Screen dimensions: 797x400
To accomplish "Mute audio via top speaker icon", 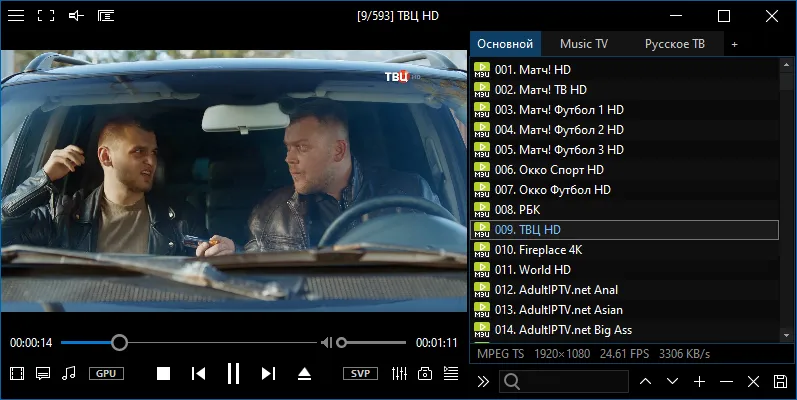I will pyautogui.click(x=76, y=16).
